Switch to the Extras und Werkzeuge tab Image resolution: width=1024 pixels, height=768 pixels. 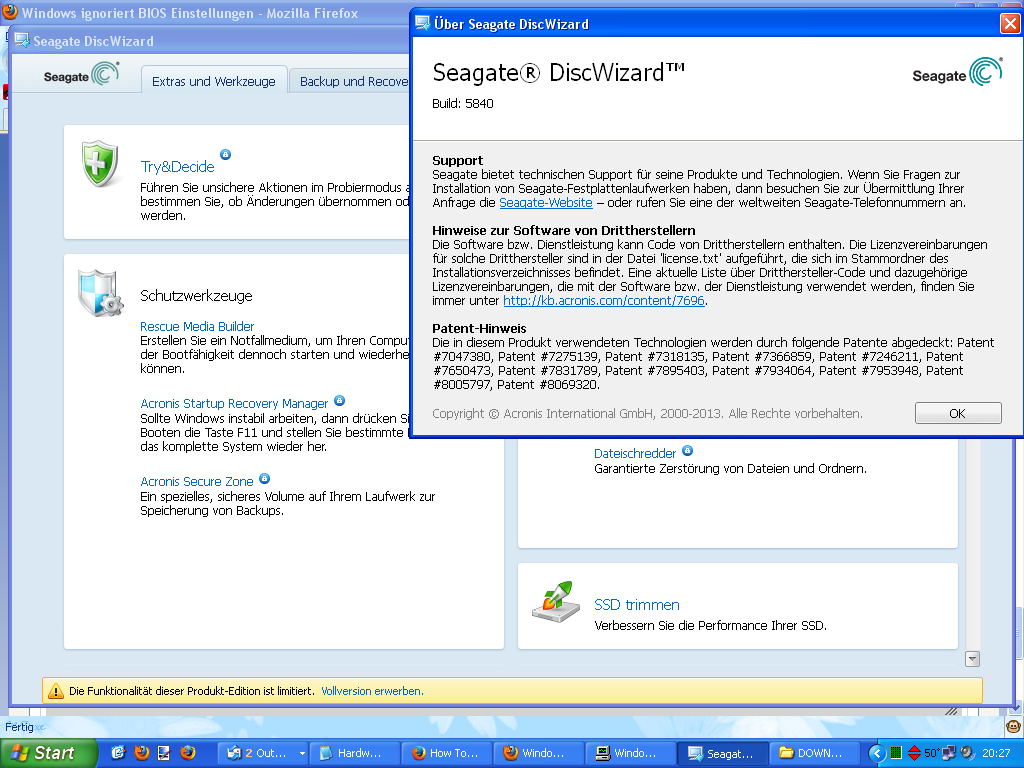(214, 81)
